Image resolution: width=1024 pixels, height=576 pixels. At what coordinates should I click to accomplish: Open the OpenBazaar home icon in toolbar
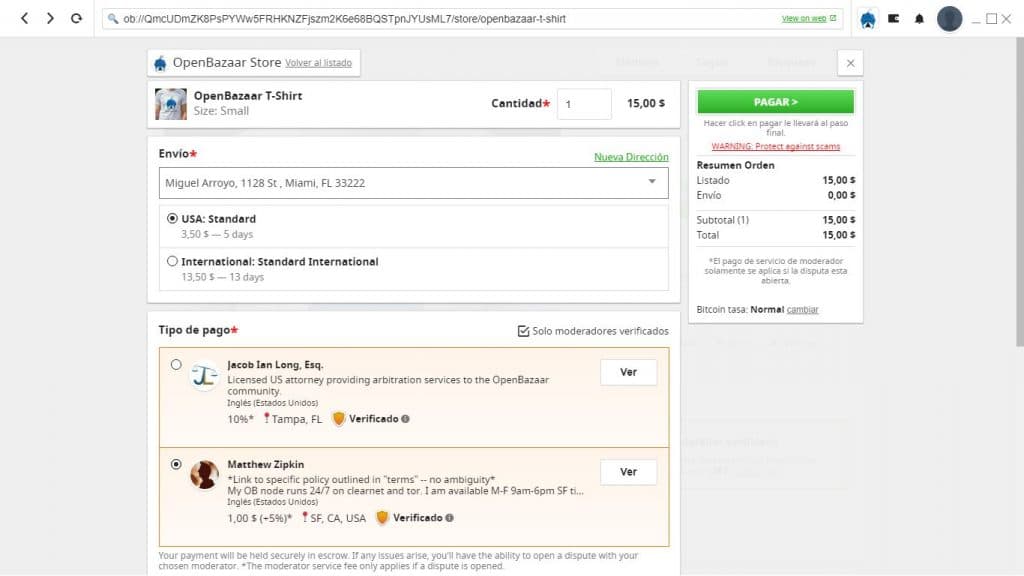click(x=867, y=19)
